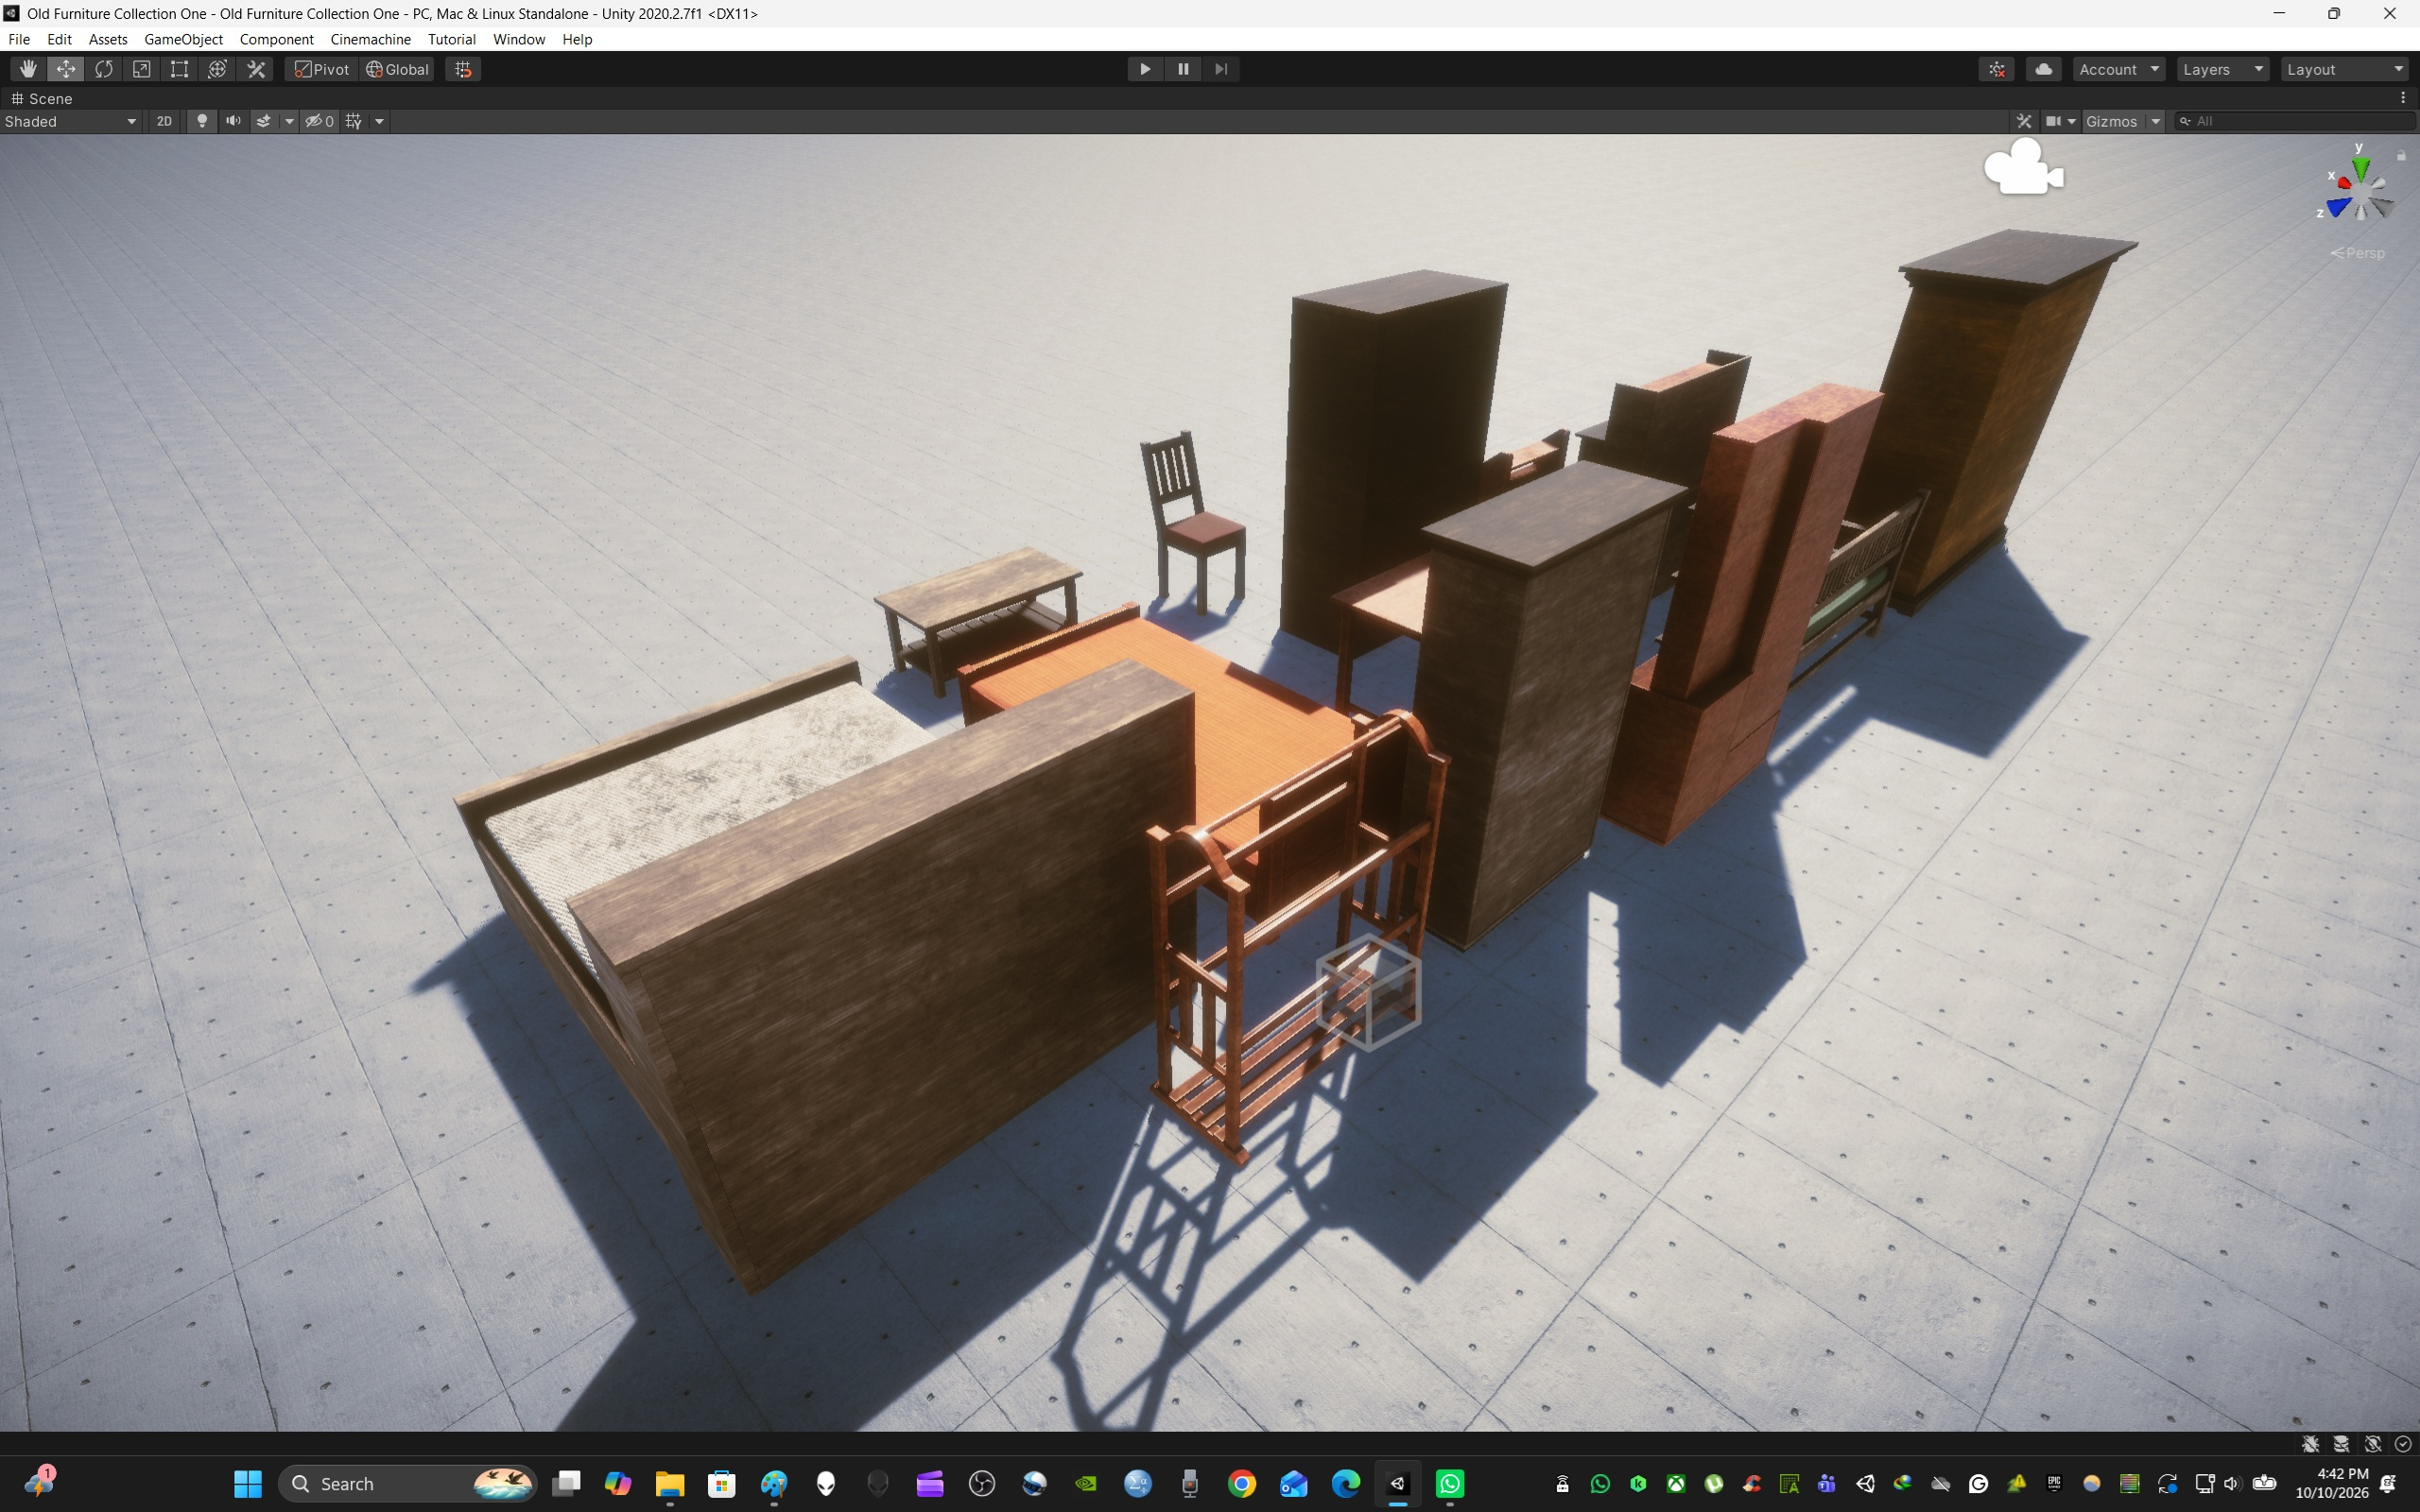Toggle Global/Local handle rotation
Viewport: 2420px width, 1512px height.
(397, 69)
